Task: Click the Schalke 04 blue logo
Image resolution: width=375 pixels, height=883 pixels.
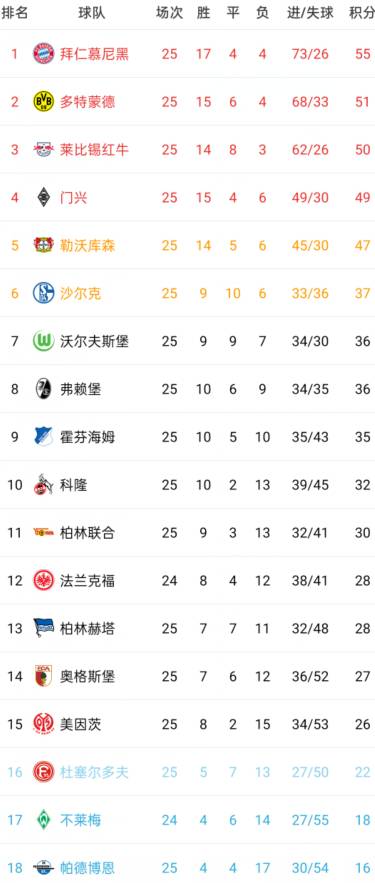Action: 43,293
